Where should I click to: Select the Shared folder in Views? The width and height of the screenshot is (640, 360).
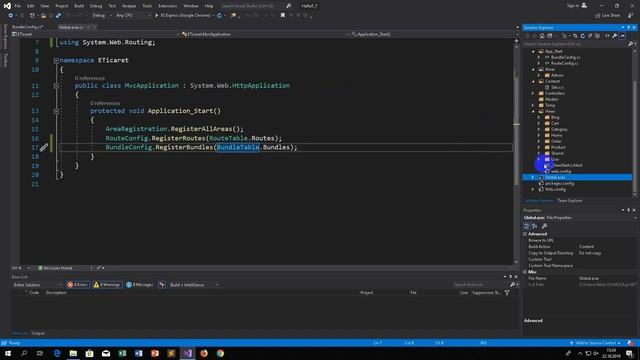click(x=557, y=153)
